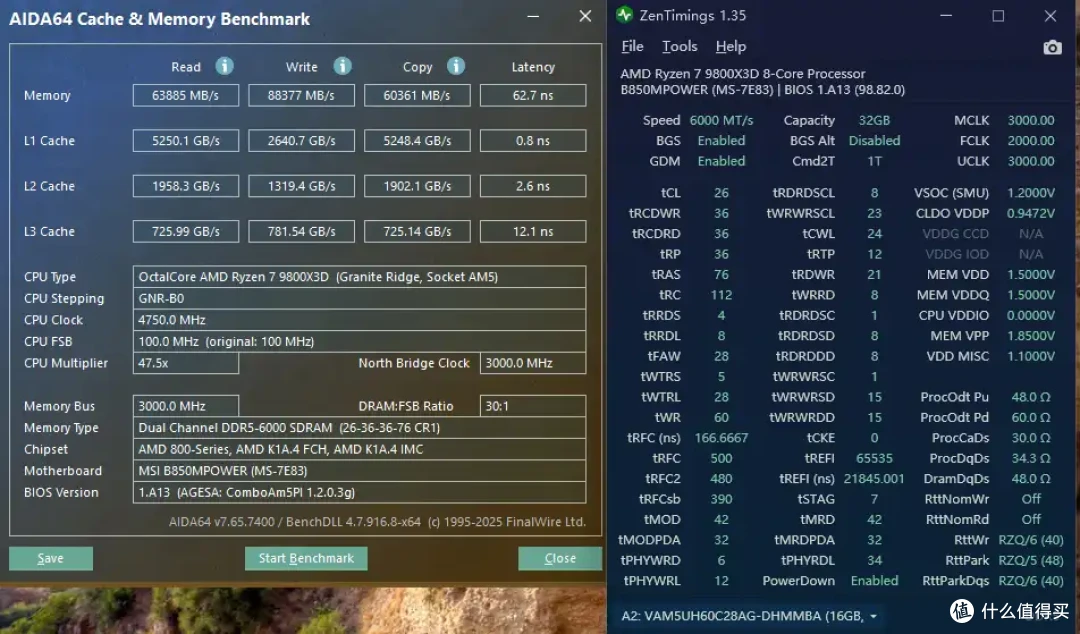This screenshot has height=634, width=1080.
Task: Select L3 Cache Read 725.99 GB/s
Action: point(186,232)
